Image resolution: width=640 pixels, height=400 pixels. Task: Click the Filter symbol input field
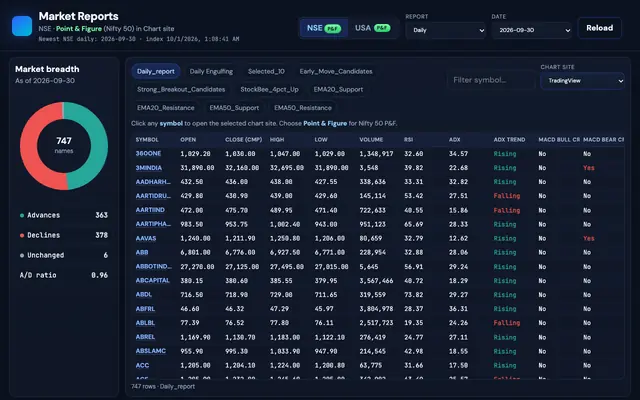pyautogui.click(x=491, y=80)
